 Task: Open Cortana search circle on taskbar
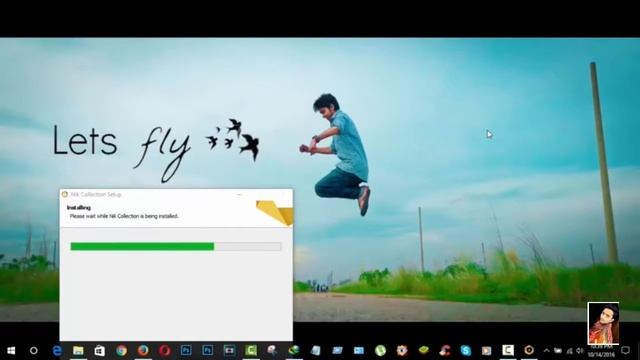(33, 351)
